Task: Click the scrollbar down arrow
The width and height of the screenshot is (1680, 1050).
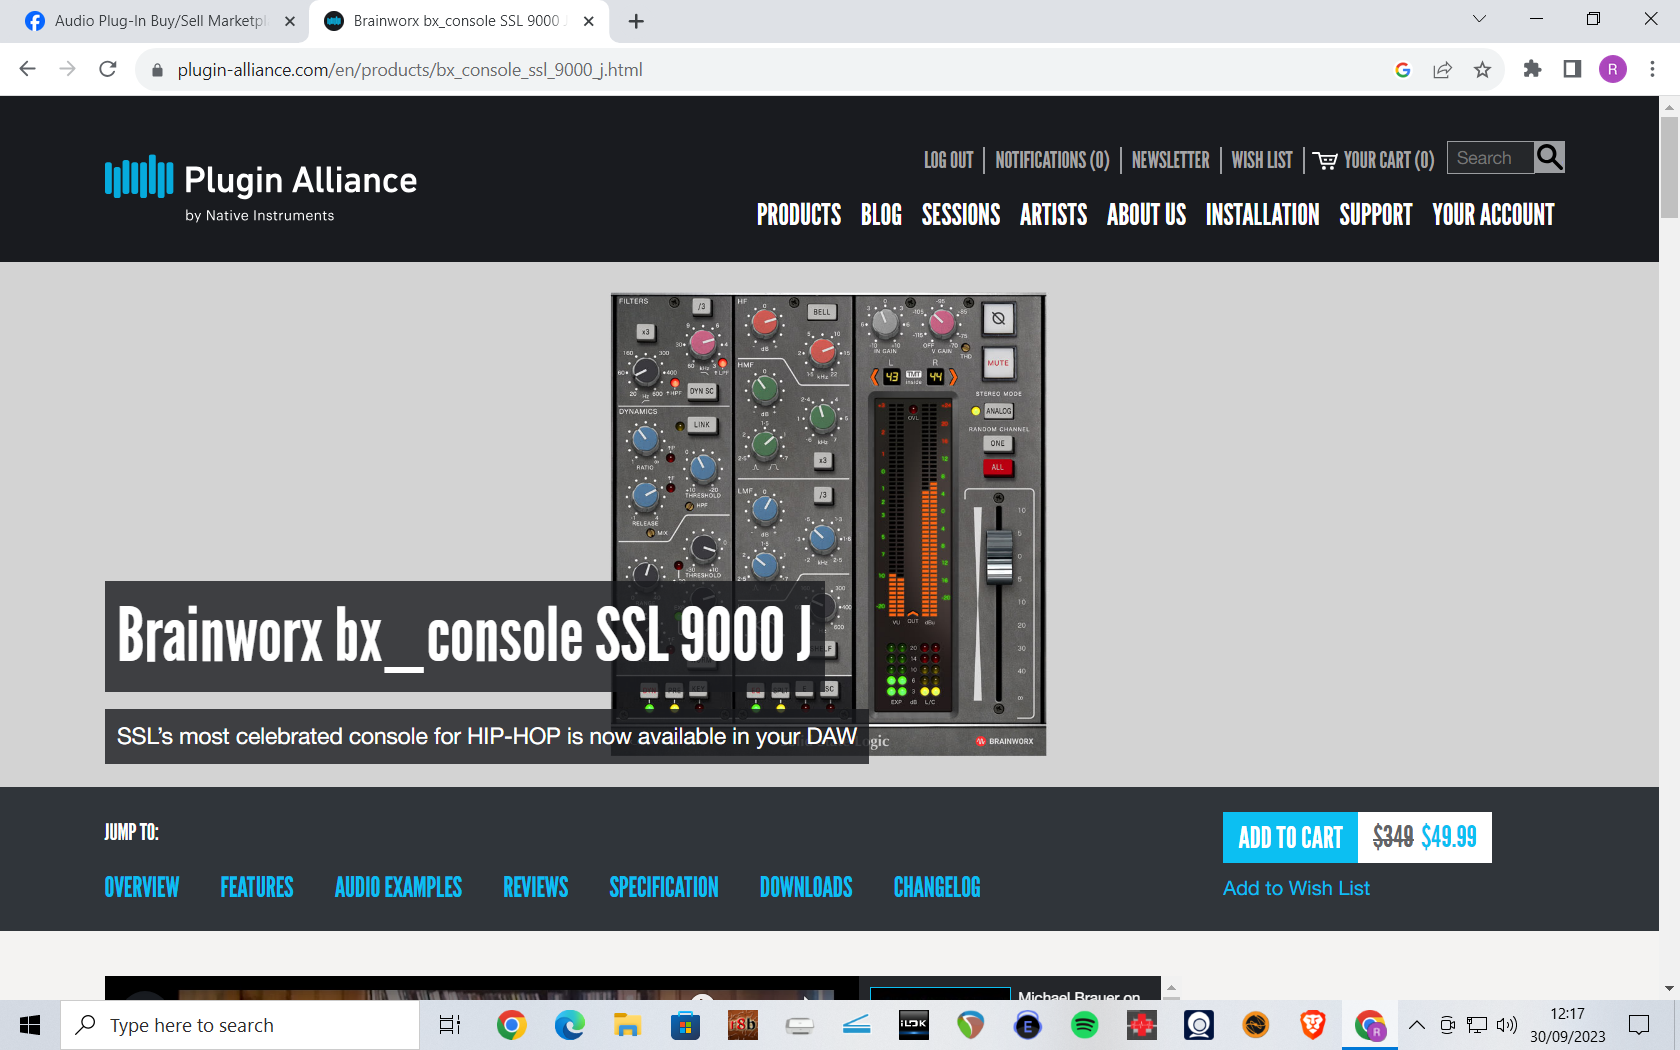Action: coord(1669,989)
